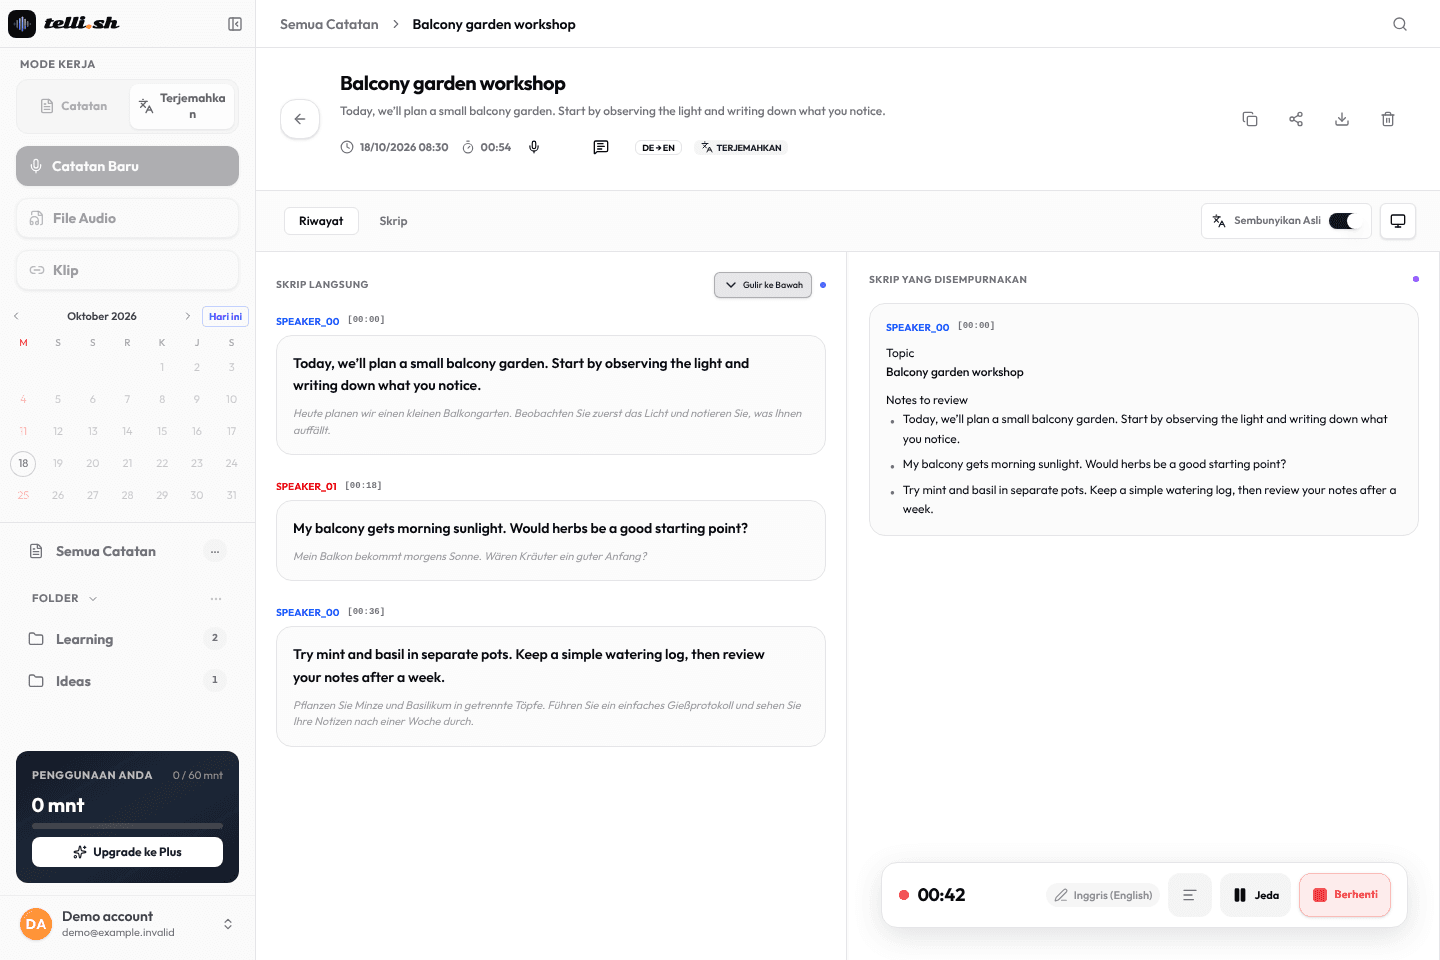
Task: Copy note with duplicate icon
Action: pos(1250,119)
